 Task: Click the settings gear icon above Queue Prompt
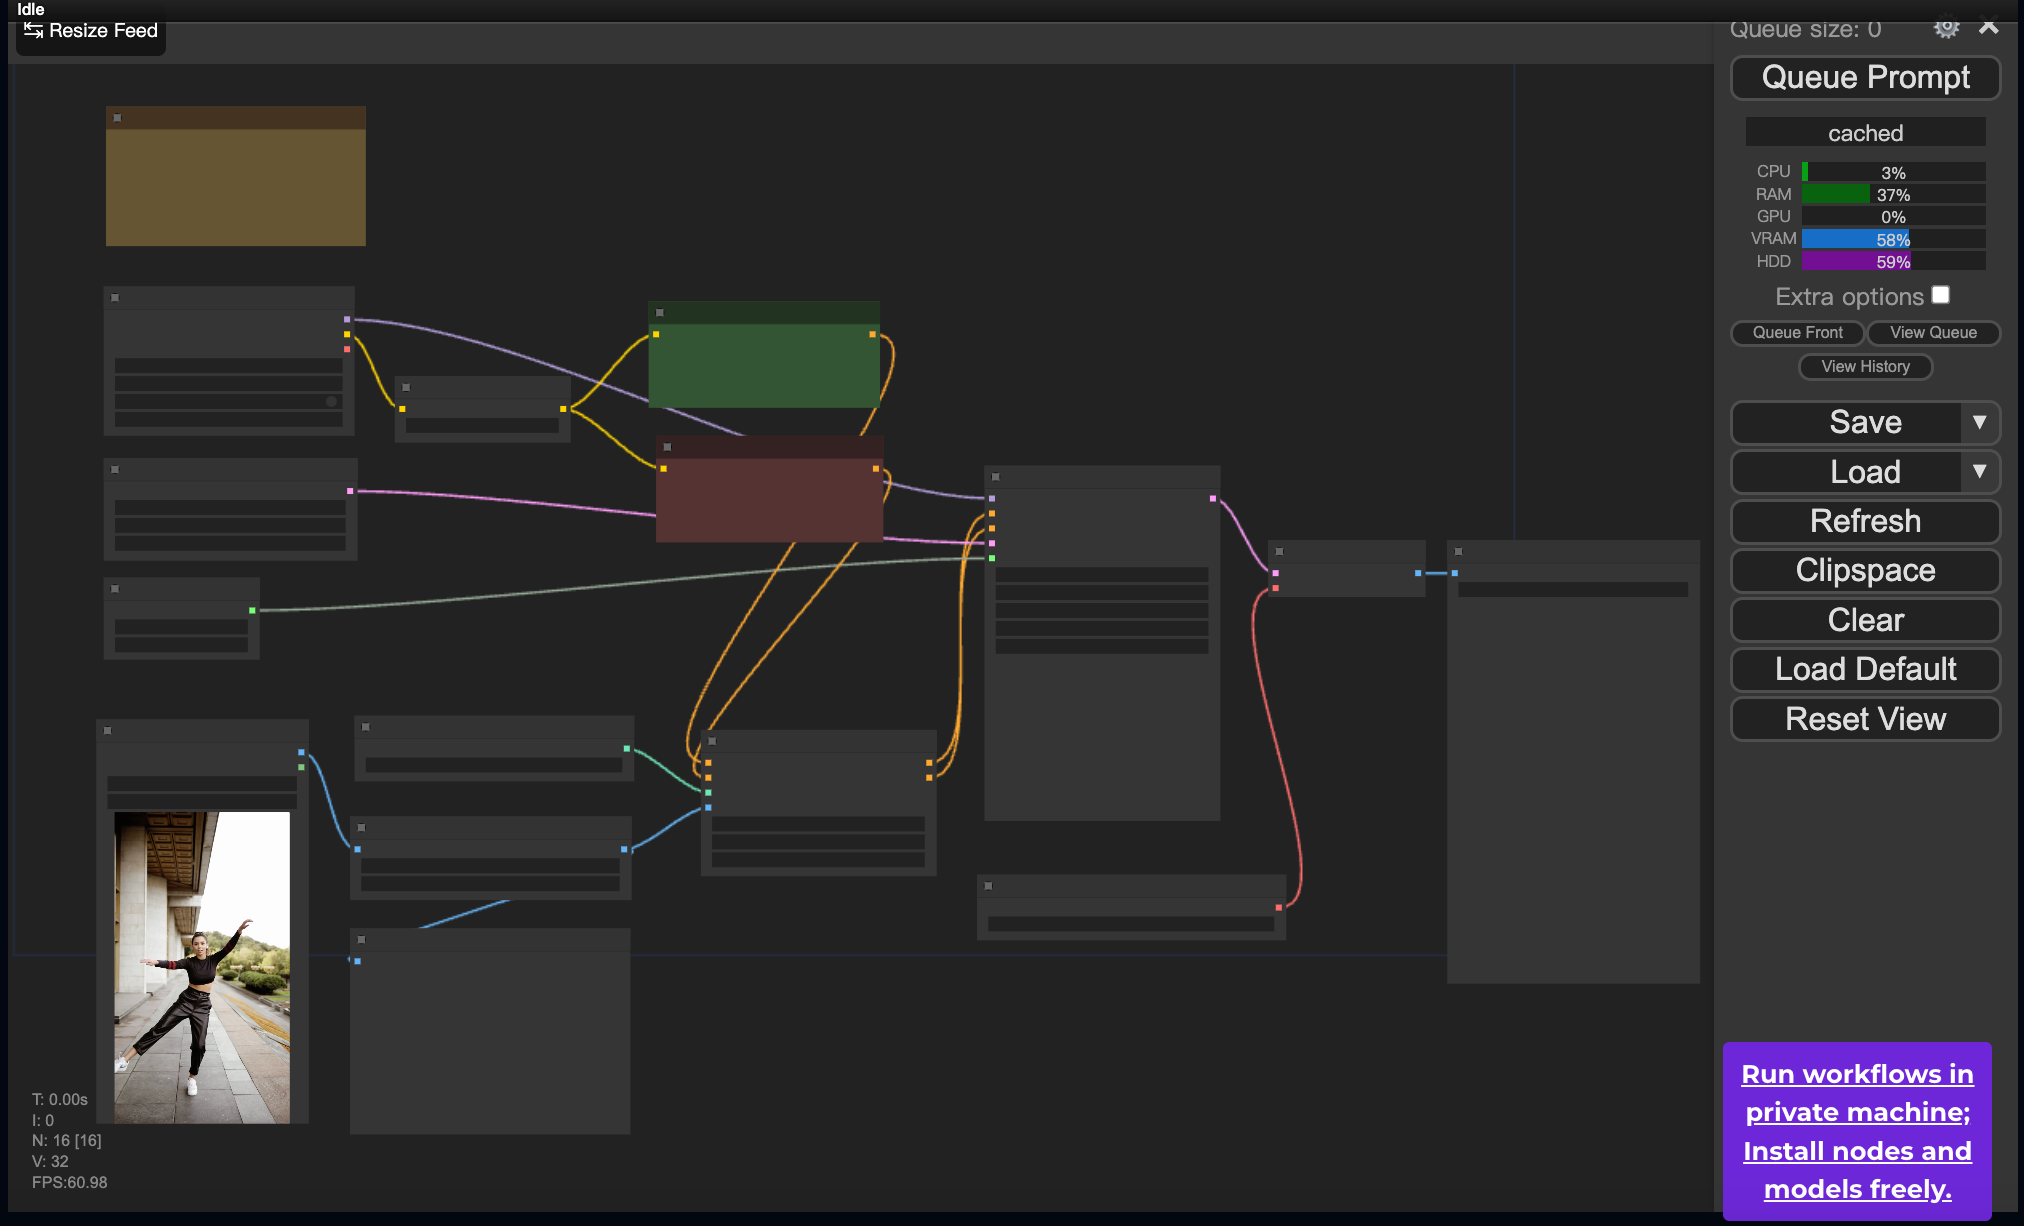pos(1946,29)
